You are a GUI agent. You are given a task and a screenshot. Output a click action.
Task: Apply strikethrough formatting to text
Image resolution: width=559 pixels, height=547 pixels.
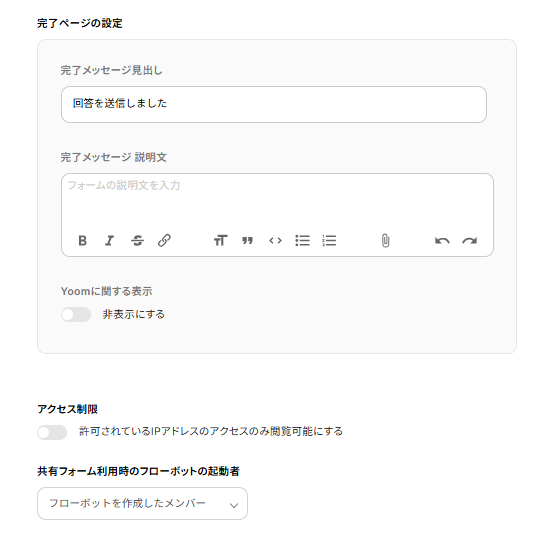pos(137,241)
